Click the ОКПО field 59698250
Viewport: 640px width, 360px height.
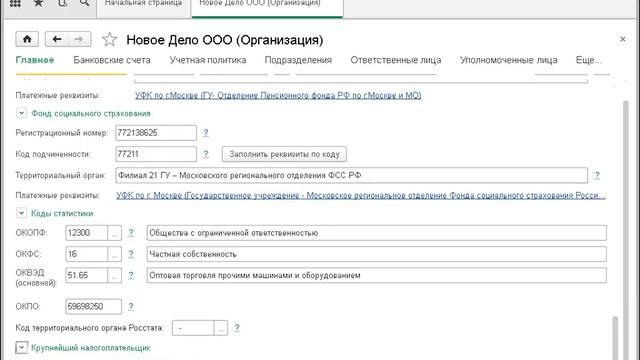[x=93, y=307]
